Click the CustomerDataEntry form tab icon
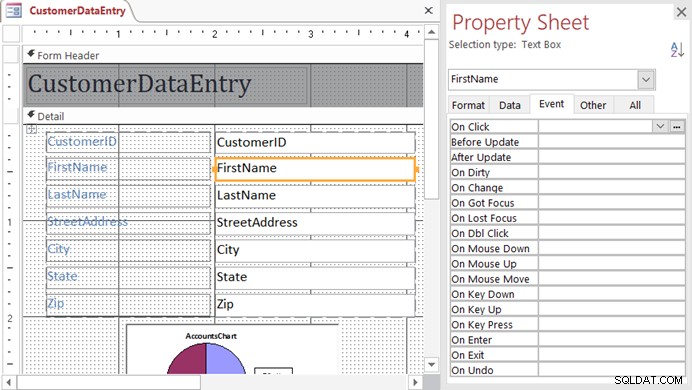Image resolution: width=692 pixels, height=390 pixels. (13, 10)
